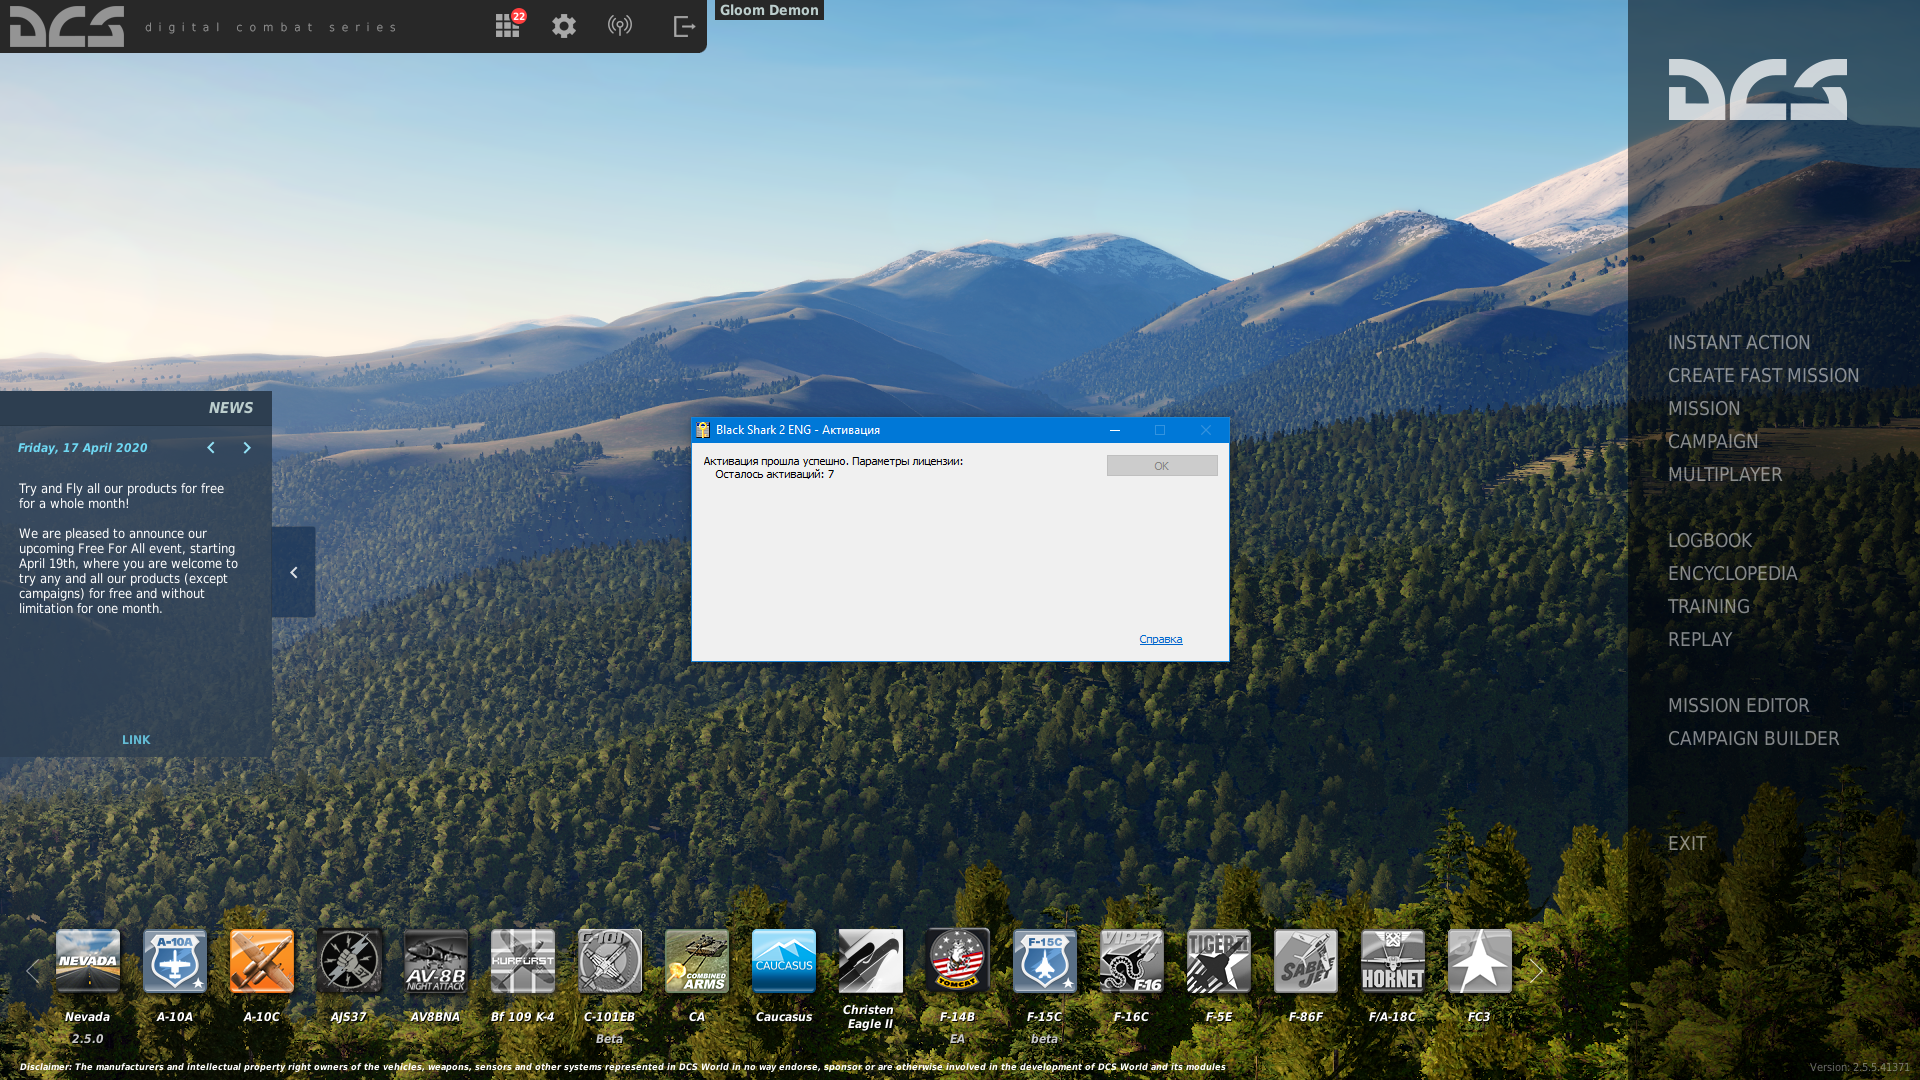Open MISSION menu entry

coord(1704,409)
